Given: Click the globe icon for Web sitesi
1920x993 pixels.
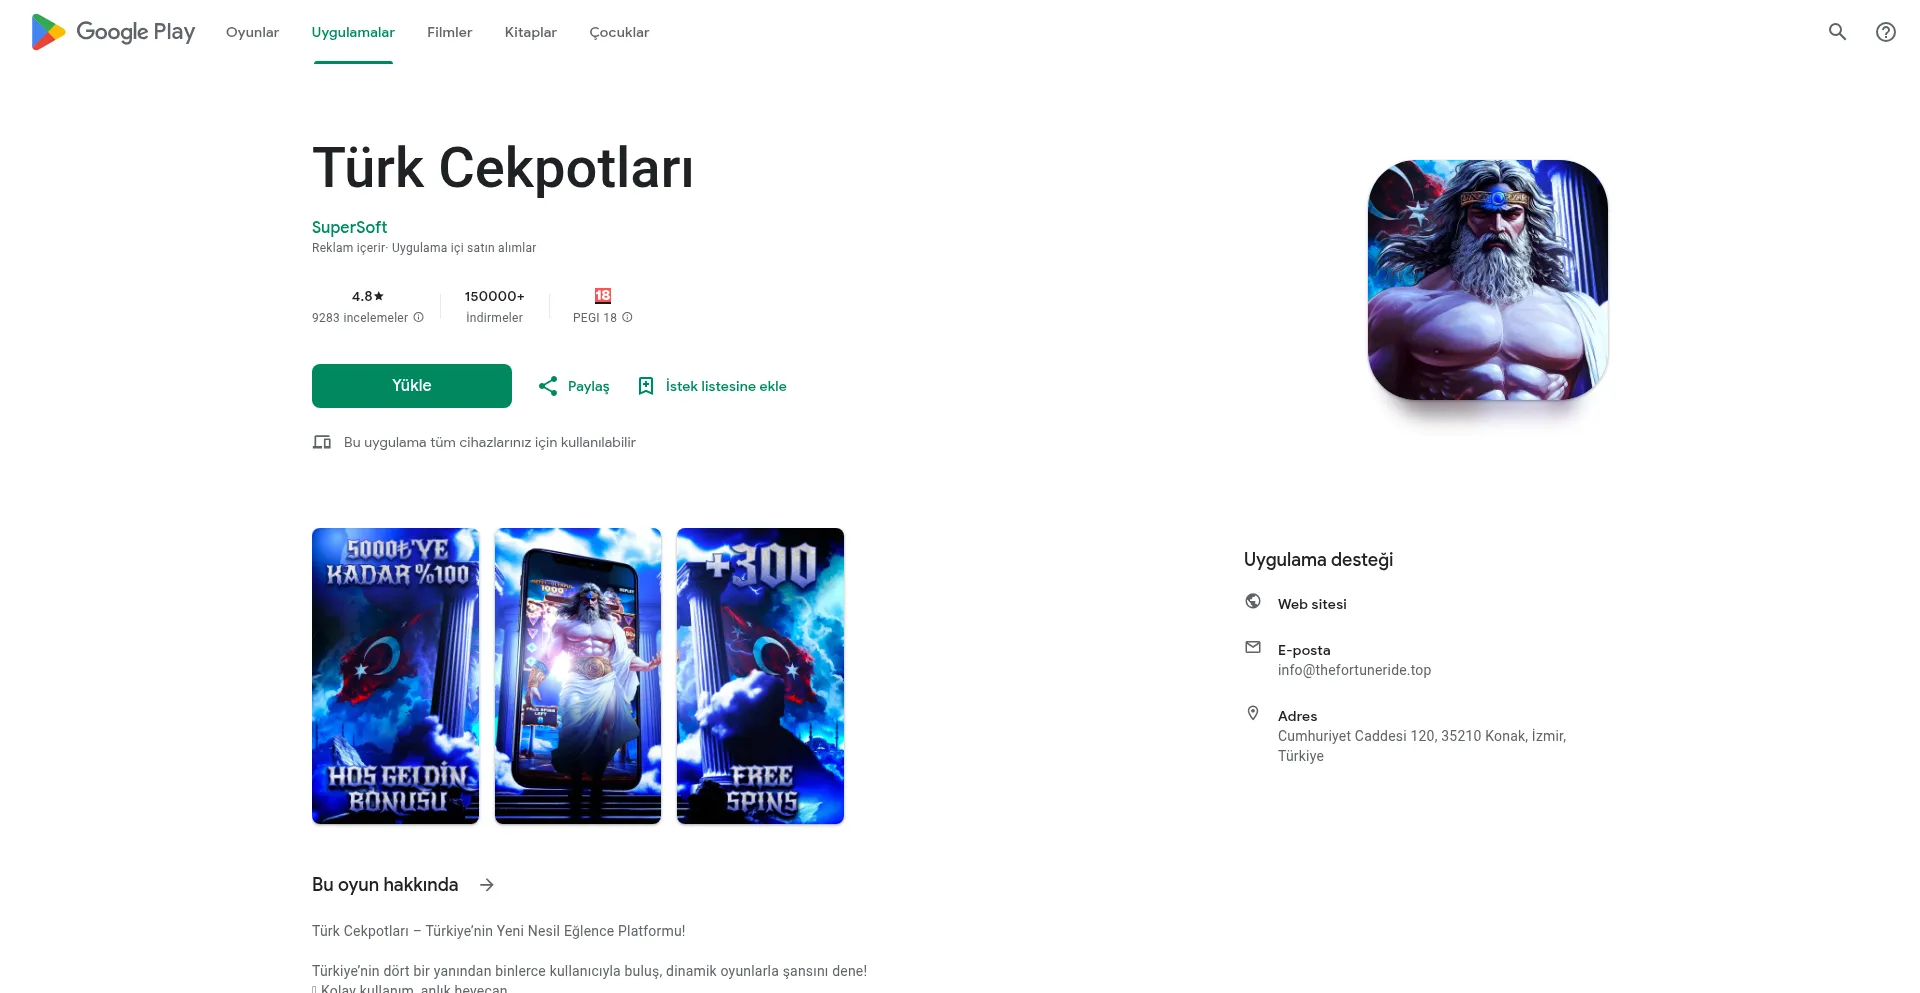Looking at the screenshot, I should [1253, 601].
